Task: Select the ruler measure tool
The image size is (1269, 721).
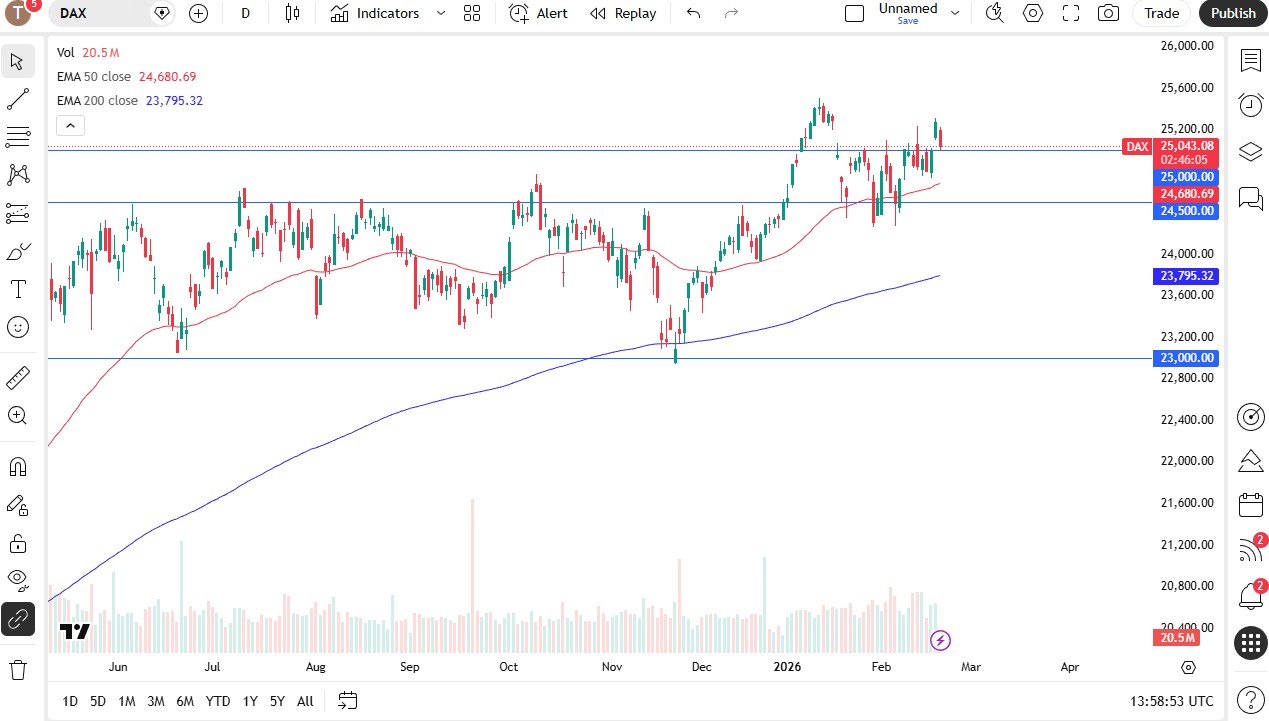Action: click(17, 378)
